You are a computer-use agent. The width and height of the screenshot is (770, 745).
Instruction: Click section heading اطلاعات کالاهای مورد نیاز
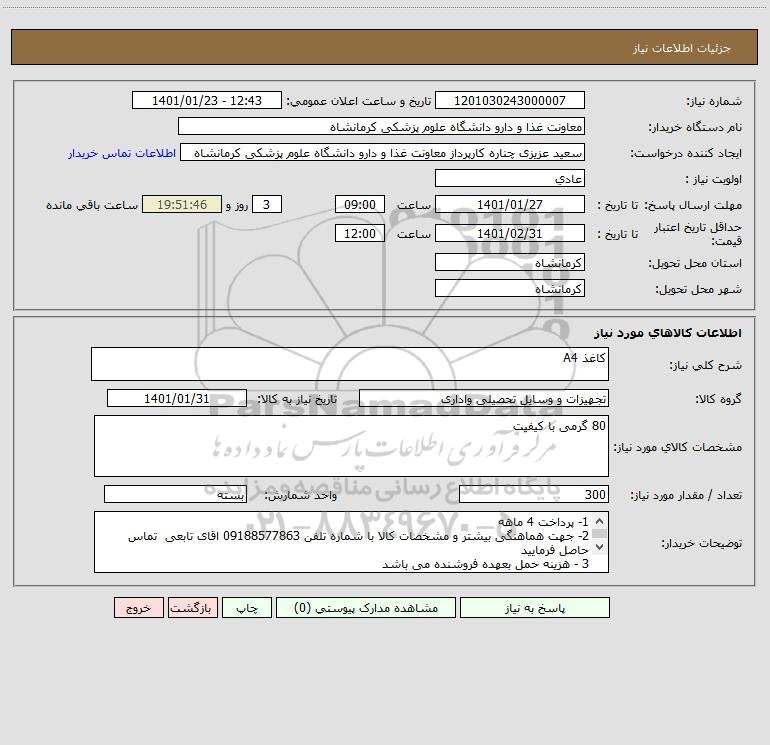668,333
